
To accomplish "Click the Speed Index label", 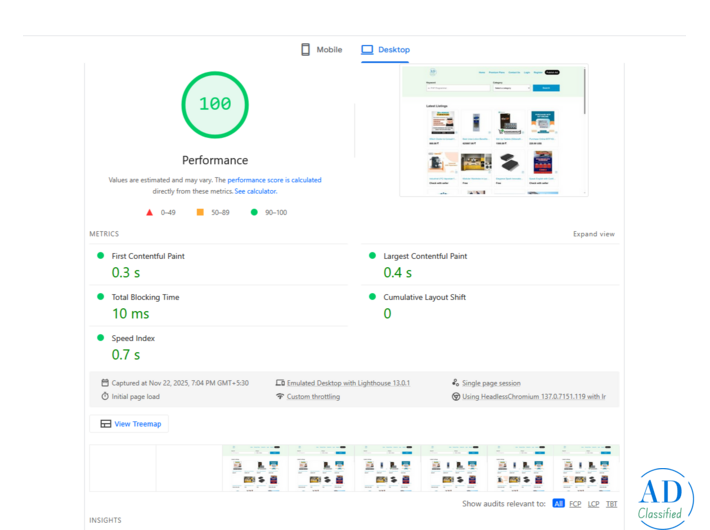I will (x=133, y=338).
